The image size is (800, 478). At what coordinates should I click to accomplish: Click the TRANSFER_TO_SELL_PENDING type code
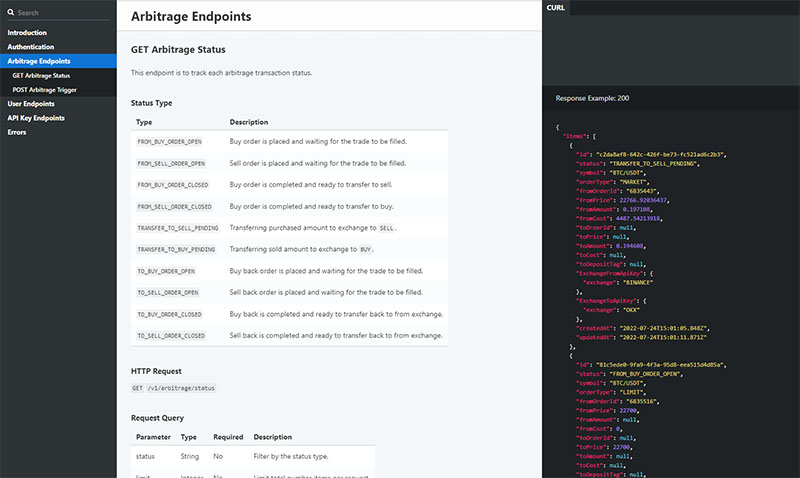coord(176,228)
